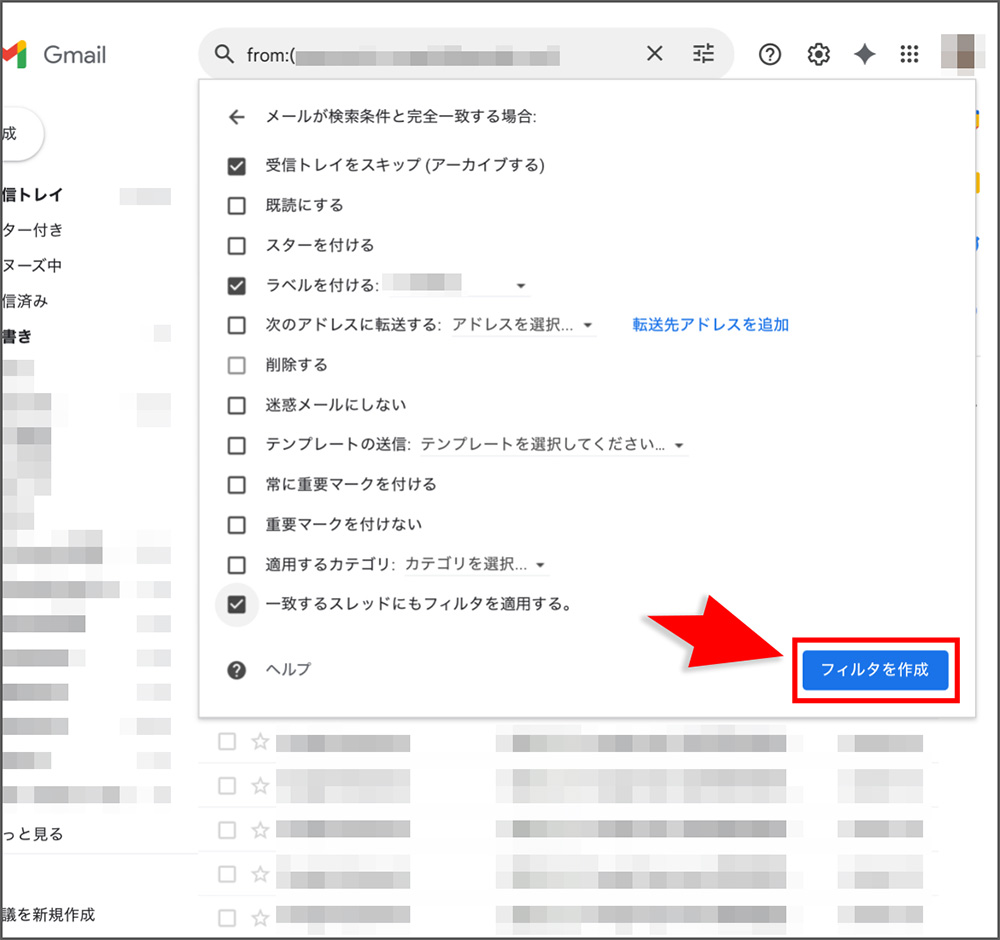This screenshot has width=1000, height=940.
Task: Open テンプレートを選択してください dropdown
Action: click(553, 444)
